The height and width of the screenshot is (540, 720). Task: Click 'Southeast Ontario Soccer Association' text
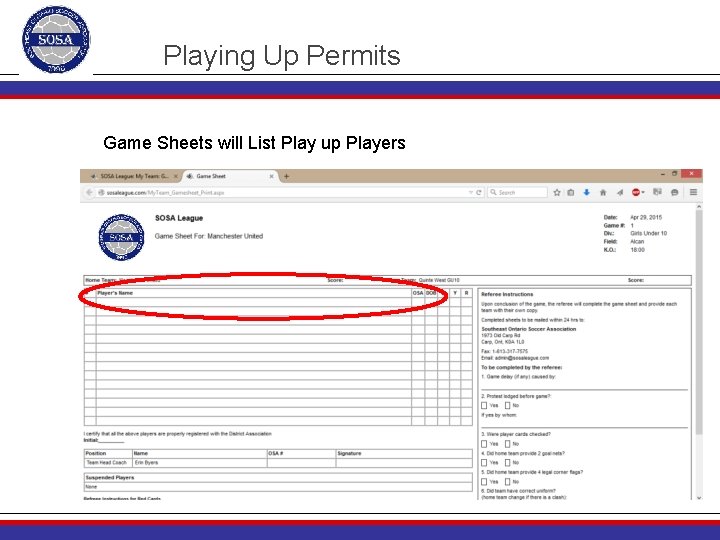529,329
